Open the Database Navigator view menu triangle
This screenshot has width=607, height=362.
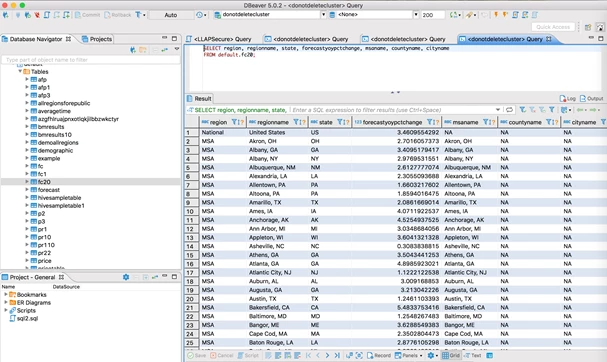click(177, 49)
